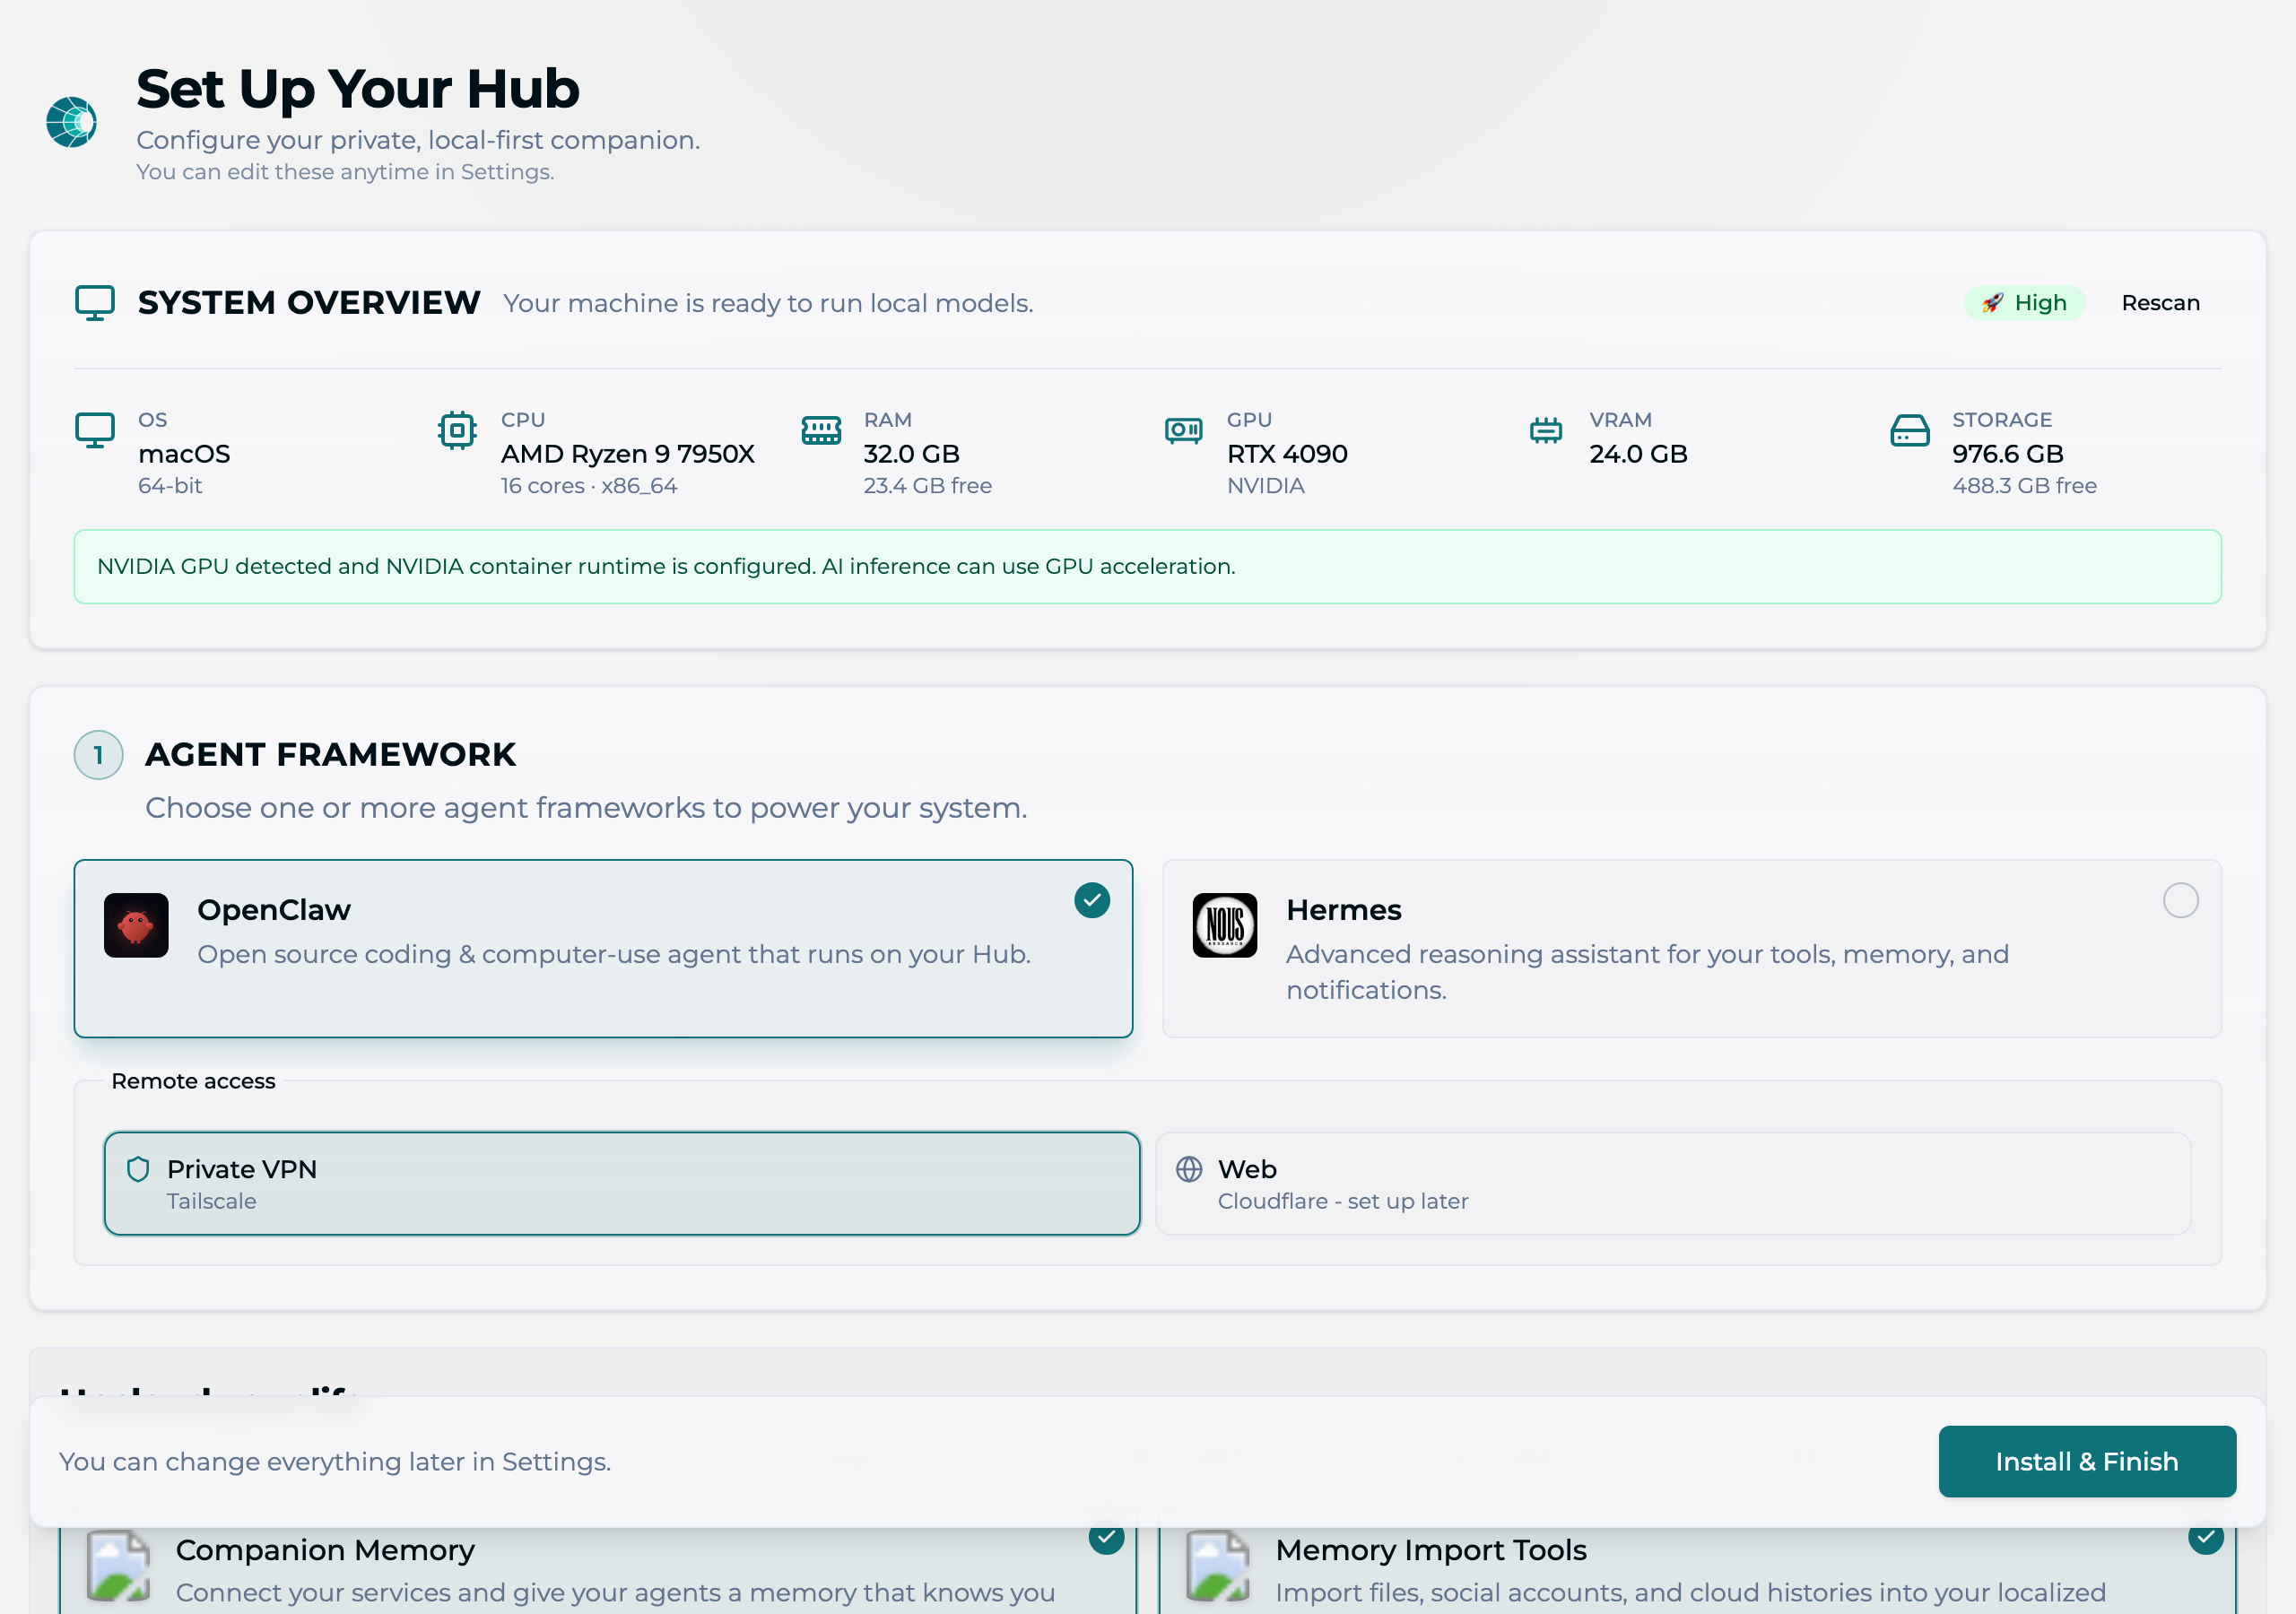Click the 488.3 GB free text
The height and width of the screenshot is (1614, 2296).
[2025, 486]
